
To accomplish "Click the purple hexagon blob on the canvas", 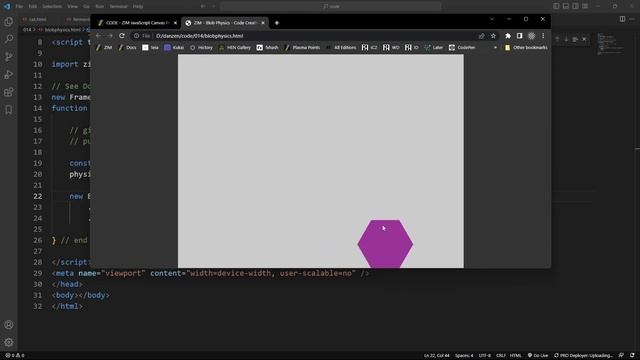I will [x=385, y=244].
